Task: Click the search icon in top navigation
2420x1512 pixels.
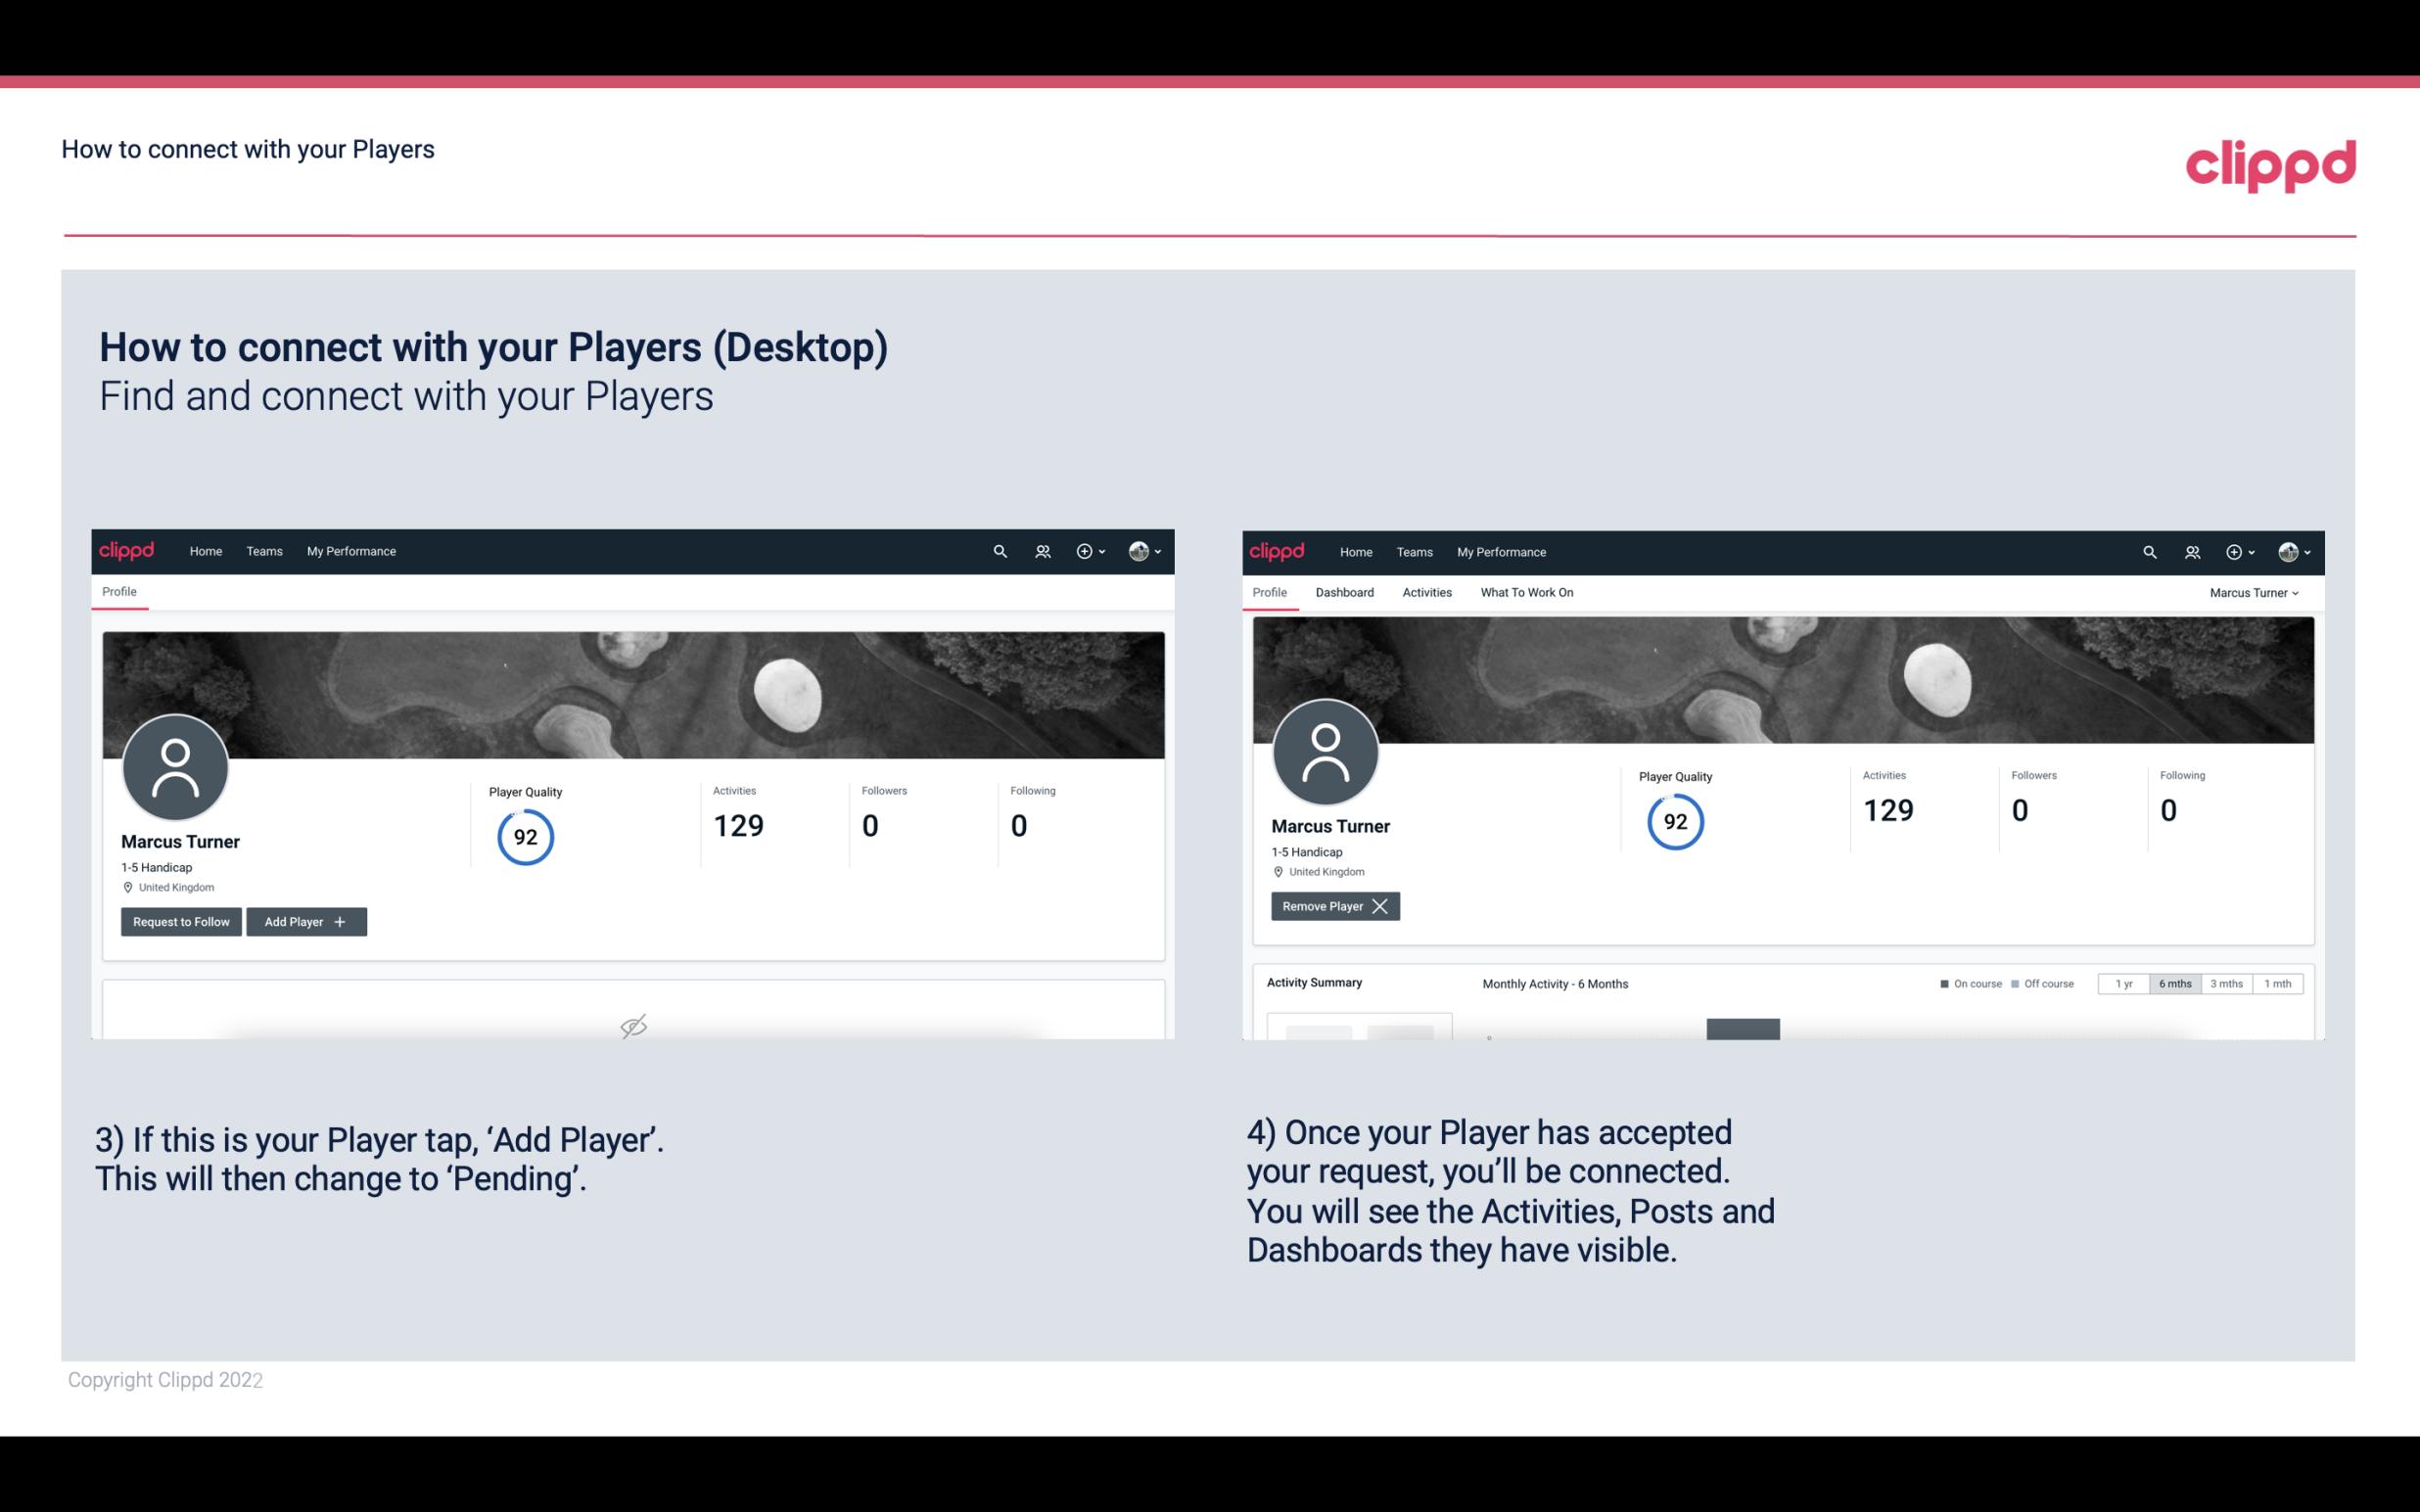Action: [999, 550]
